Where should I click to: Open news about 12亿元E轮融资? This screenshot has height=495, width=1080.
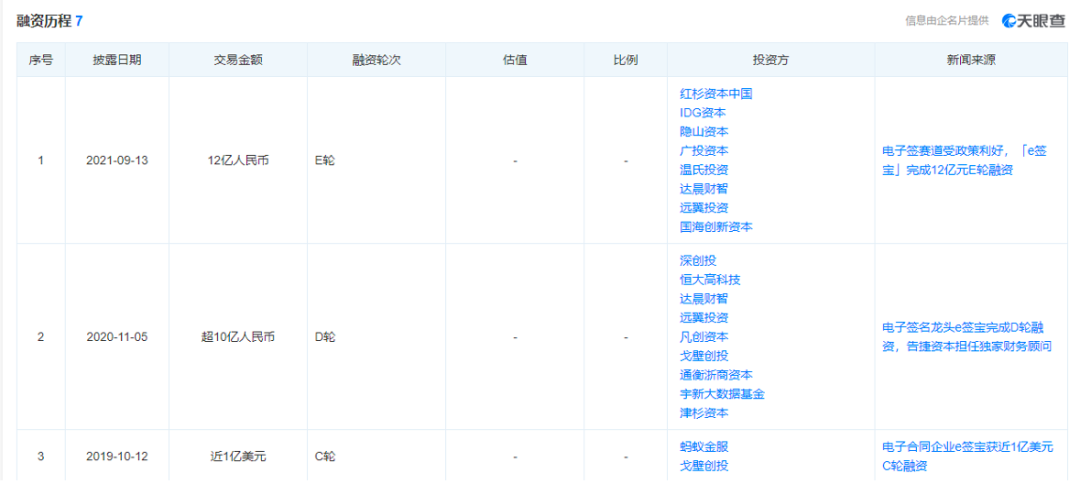(x=964, y=160)
